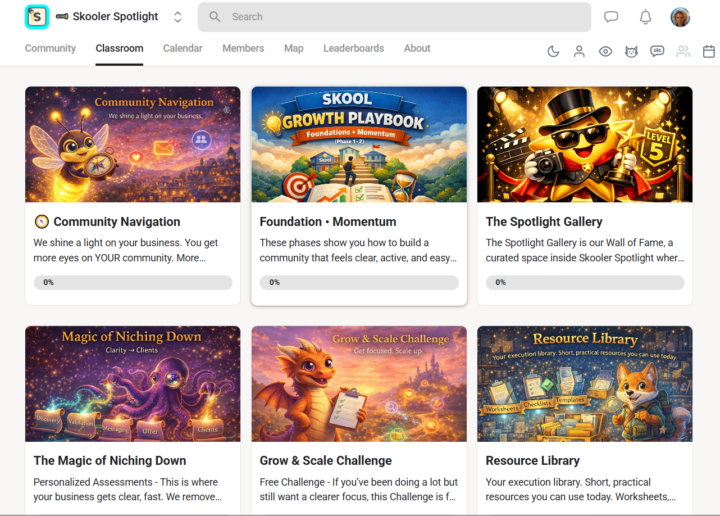
Task: Click the Resource Library course title
Action: pos(533,460)
